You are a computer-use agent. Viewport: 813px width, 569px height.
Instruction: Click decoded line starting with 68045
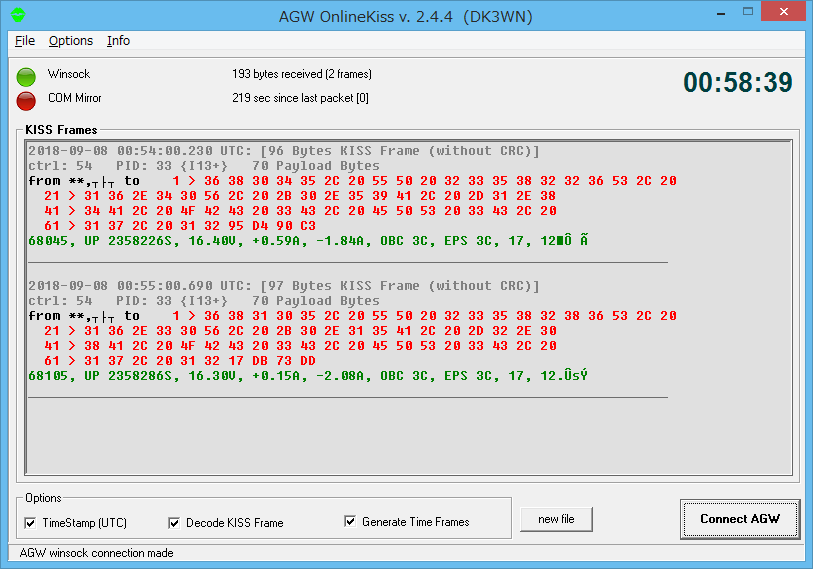point(308,241)
